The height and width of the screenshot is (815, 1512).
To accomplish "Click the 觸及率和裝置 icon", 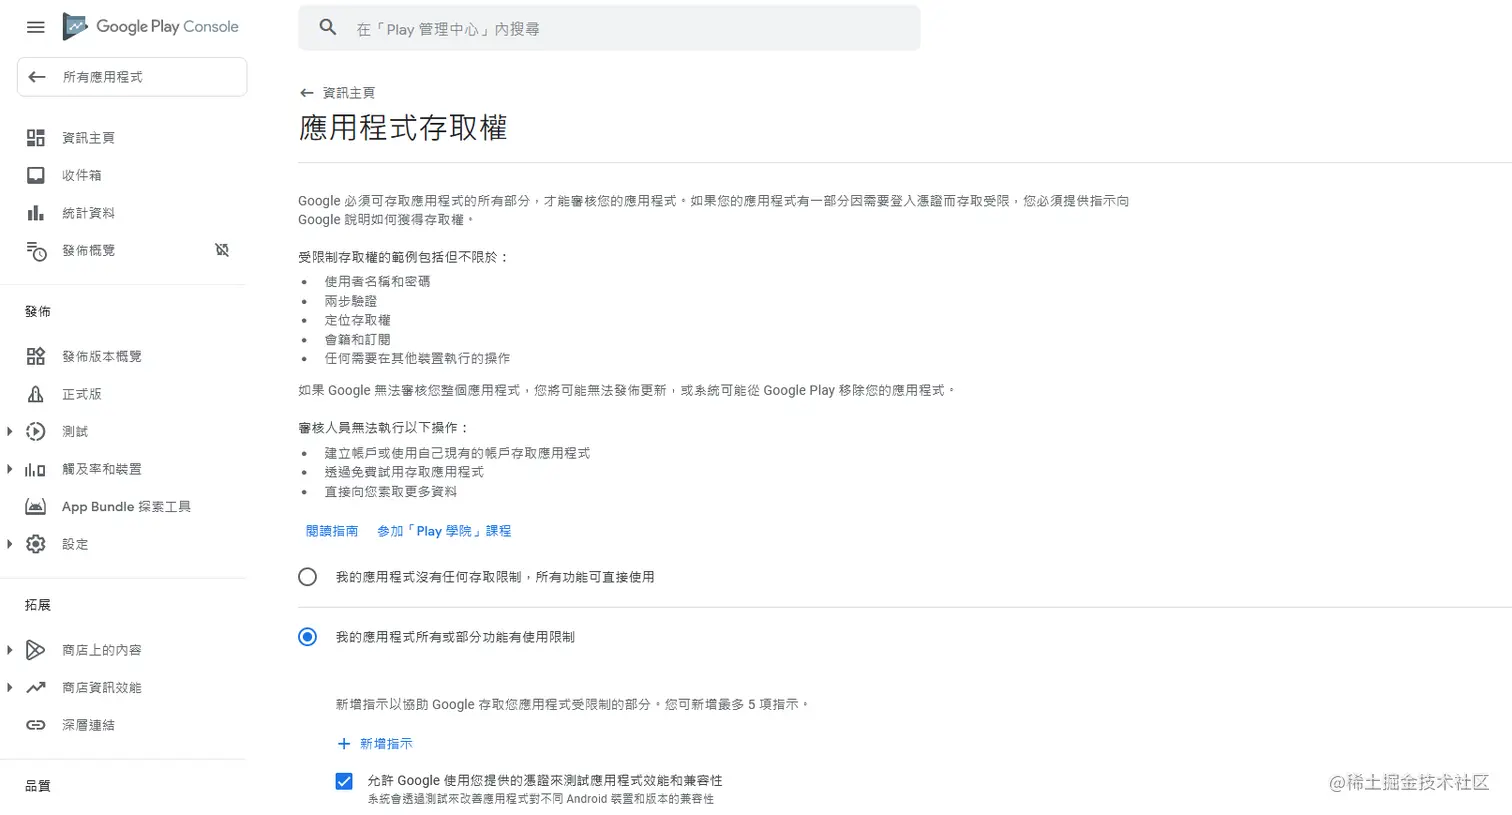I will 36,469.
